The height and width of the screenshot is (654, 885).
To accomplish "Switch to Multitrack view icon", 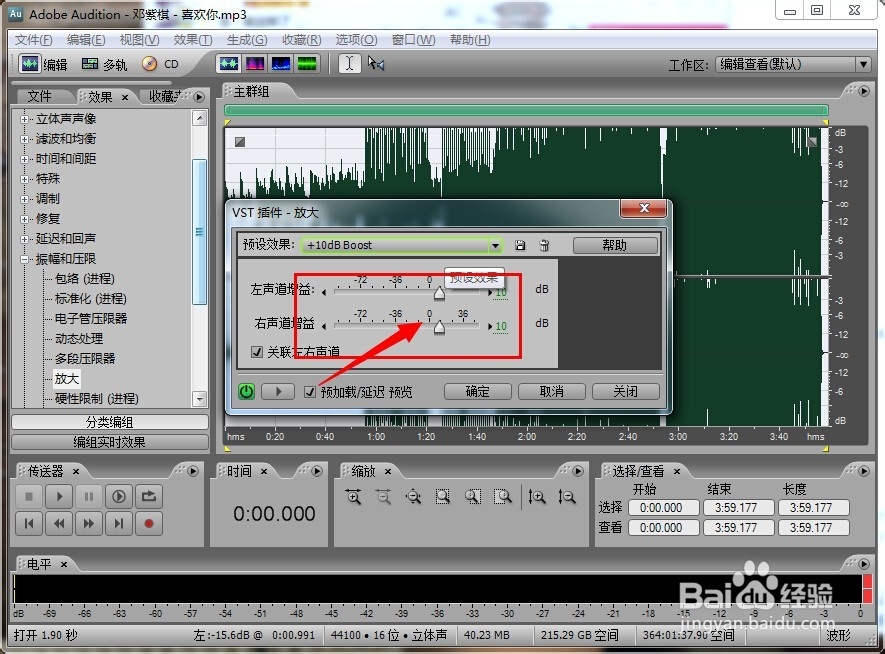I will [x=90, y=64].
